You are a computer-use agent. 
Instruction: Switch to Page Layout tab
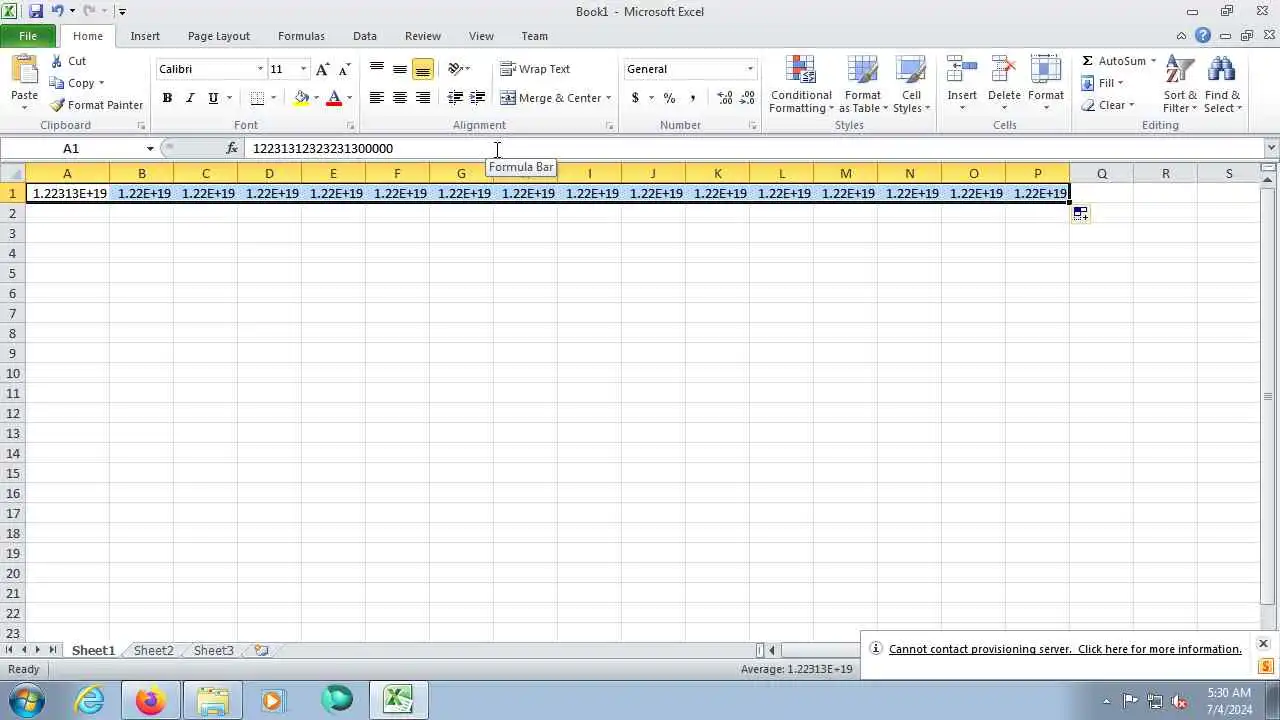pyautogui.click(x=219, y=36)
